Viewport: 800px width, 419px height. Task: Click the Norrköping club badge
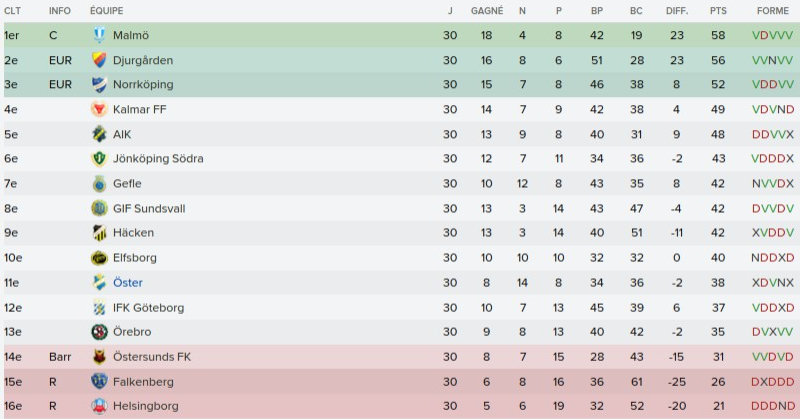click(99, 85)
